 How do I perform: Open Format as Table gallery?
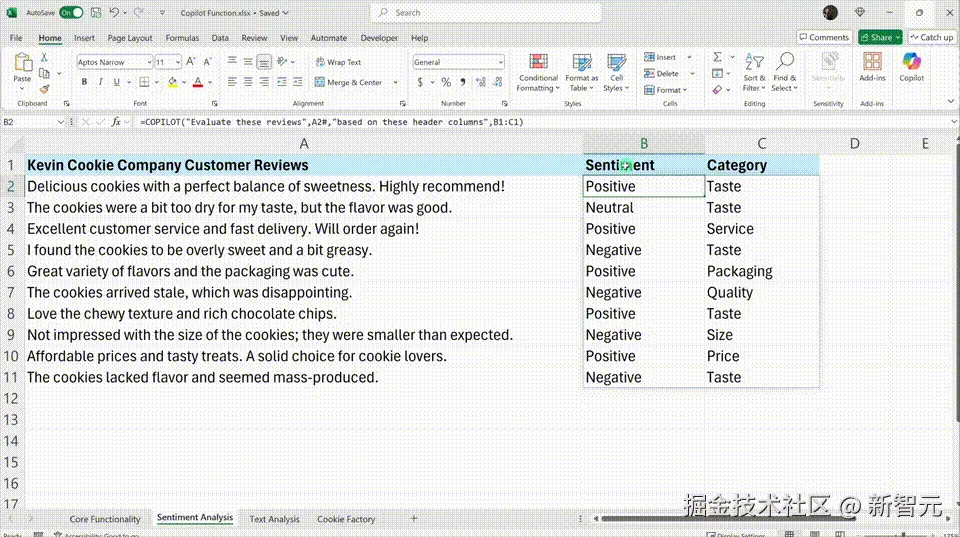[x=582, y=73]
